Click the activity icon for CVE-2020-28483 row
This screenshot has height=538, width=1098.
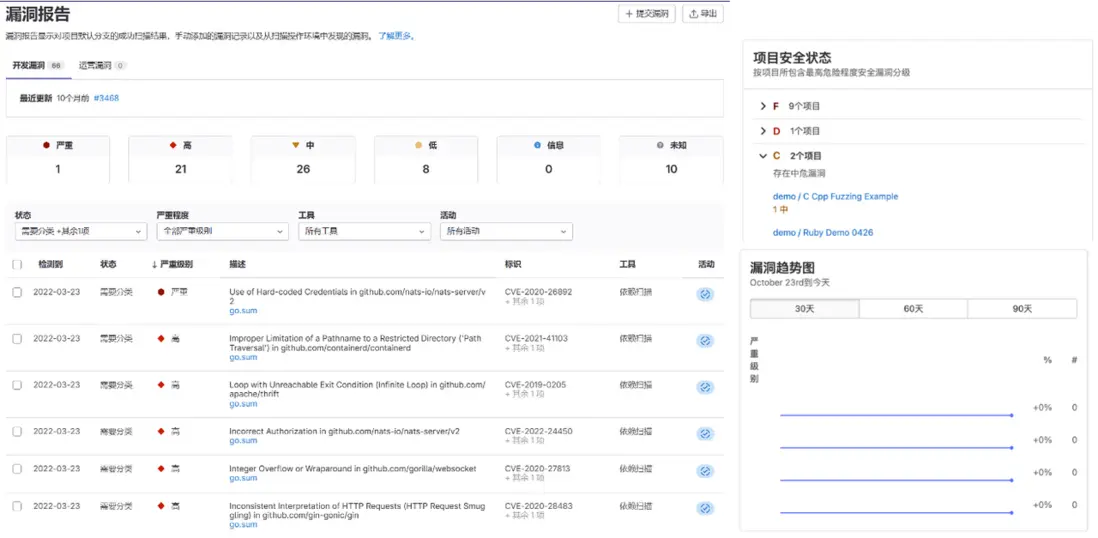point(705,508)
